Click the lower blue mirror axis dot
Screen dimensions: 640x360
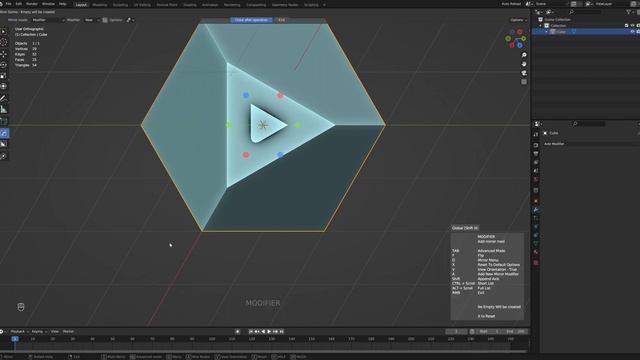(280, 155)
